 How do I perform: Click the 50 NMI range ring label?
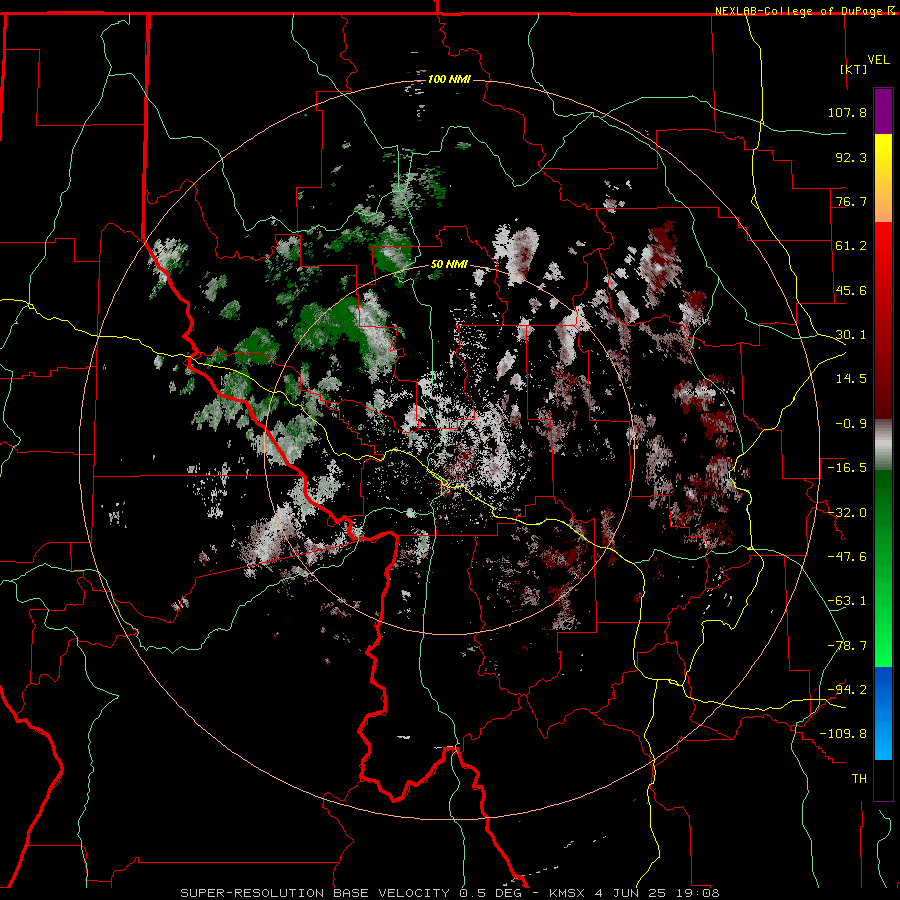click(x=449, y=265)
